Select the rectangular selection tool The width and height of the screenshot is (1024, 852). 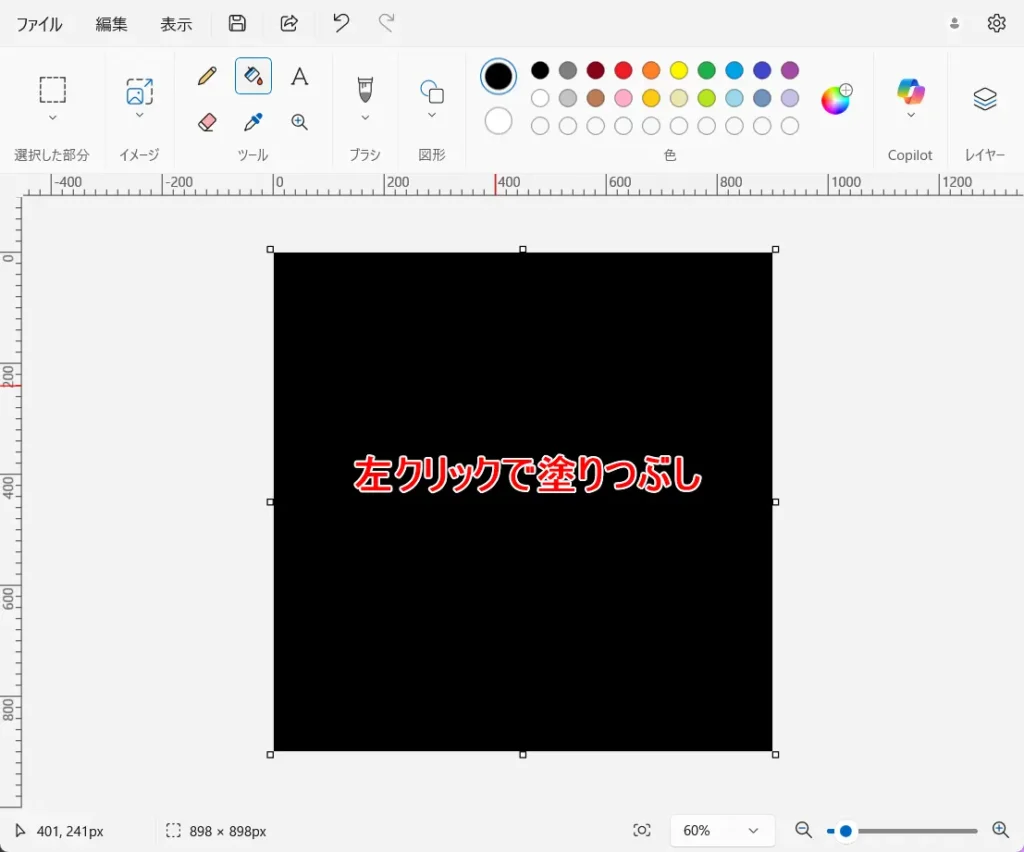(x=53, y=90)
